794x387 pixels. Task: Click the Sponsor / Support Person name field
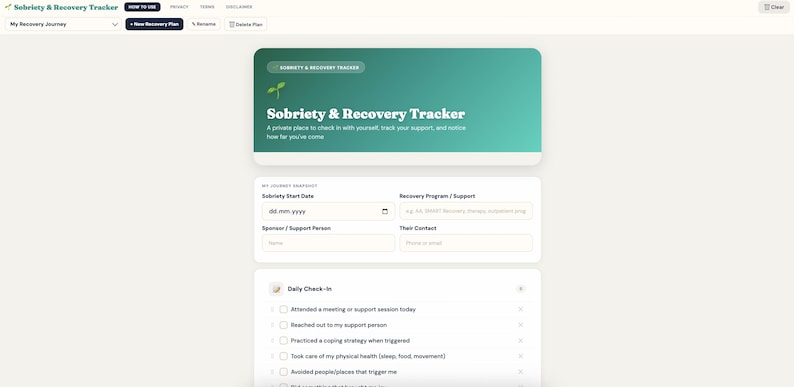click(329, 243)
